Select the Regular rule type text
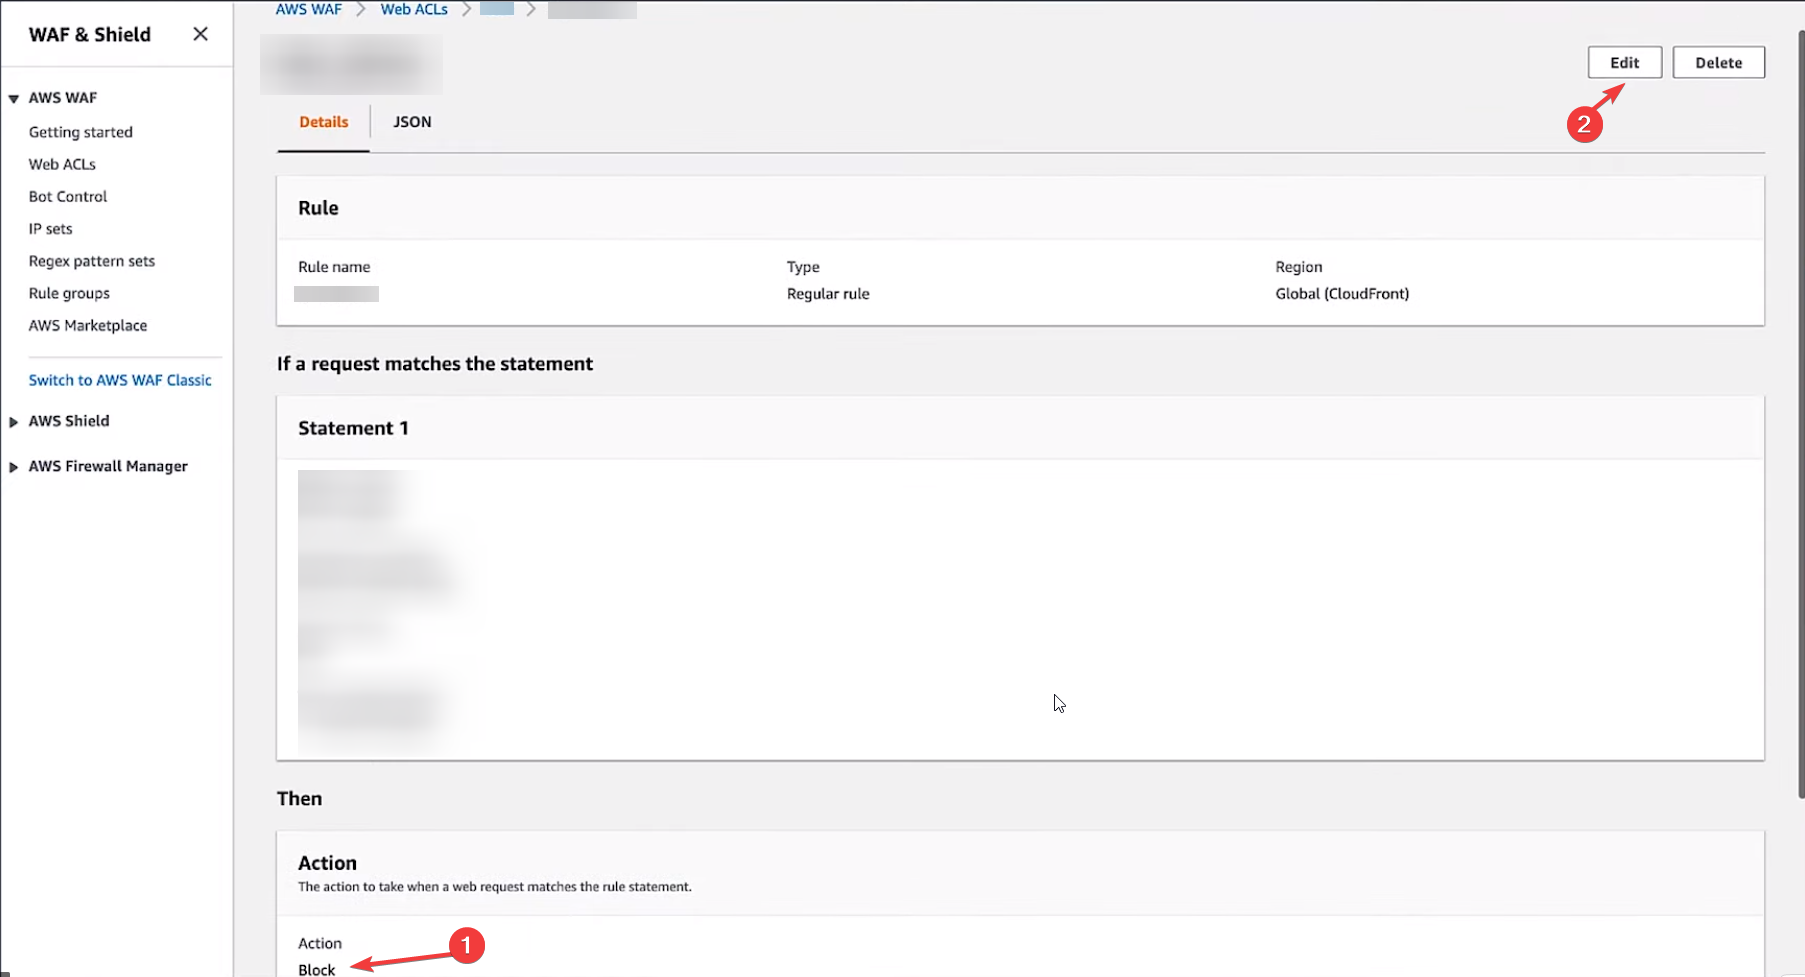This screenshot has width=1805, height=977. click(x=828, y=294)
